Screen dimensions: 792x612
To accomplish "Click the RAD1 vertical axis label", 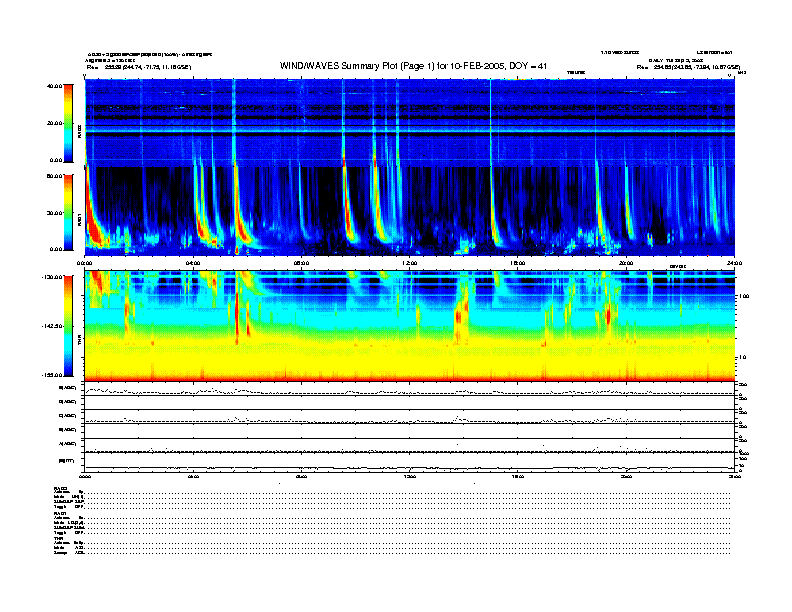I will pos(79,219).
